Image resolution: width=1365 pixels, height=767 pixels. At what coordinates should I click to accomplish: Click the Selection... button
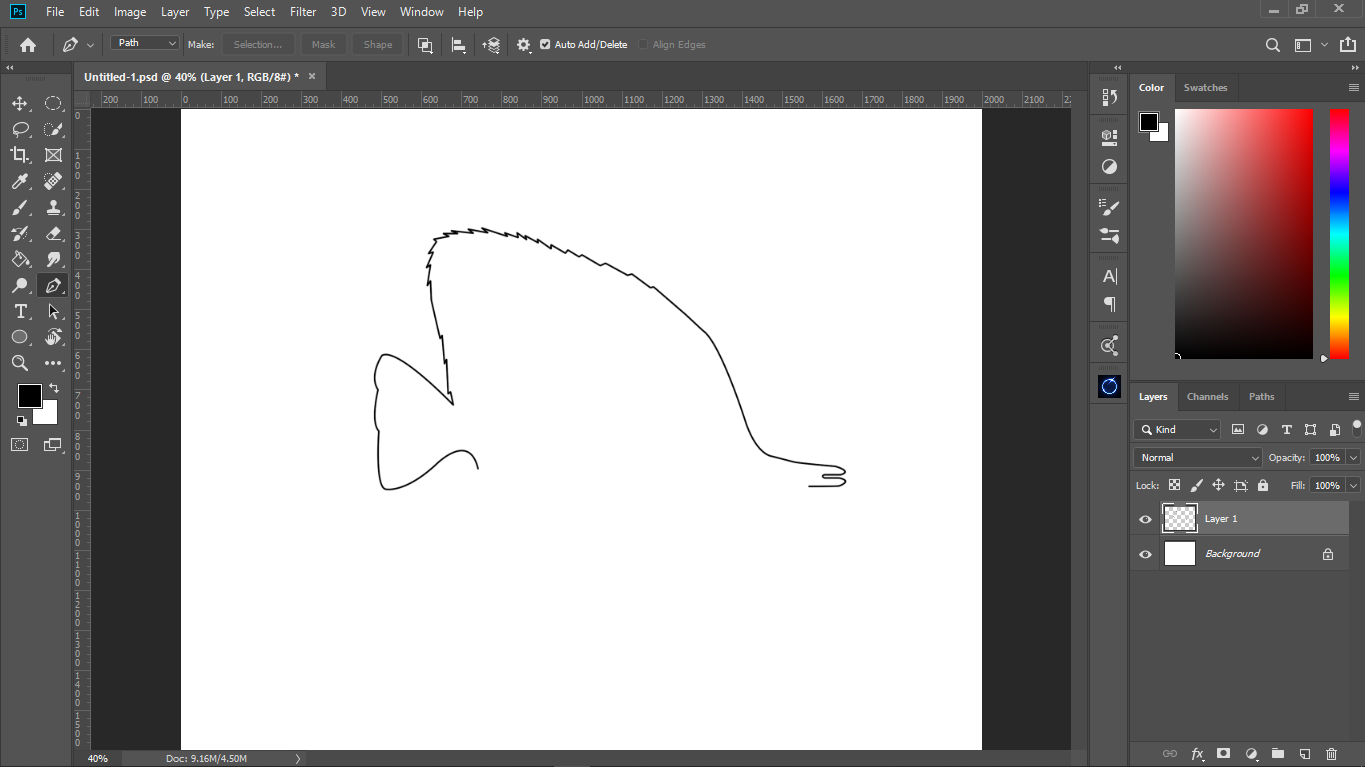tap(258, 45)
